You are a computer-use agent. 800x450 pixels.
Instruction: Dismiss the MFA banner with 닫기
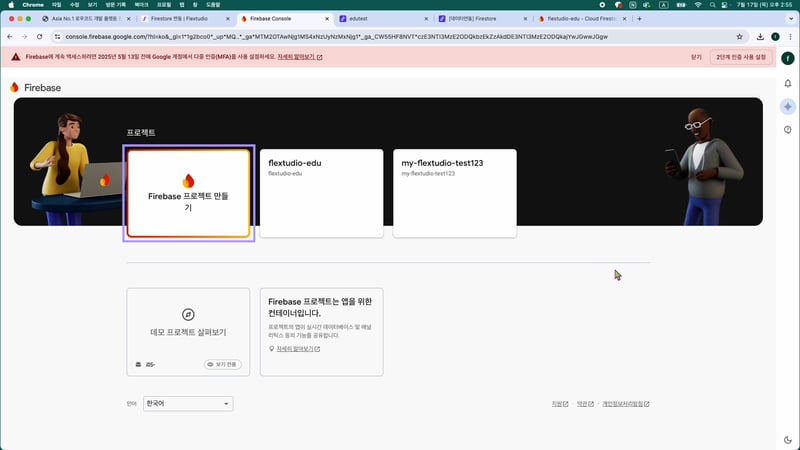pyautogui.click(x=696, y=57)
